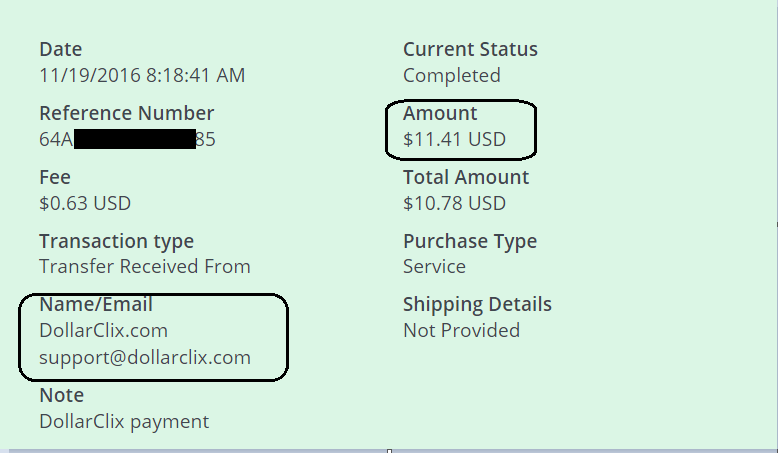Viewport: 778px width, 453px height.
Task: Click the Fee label
Action: [x=55, y=177]
